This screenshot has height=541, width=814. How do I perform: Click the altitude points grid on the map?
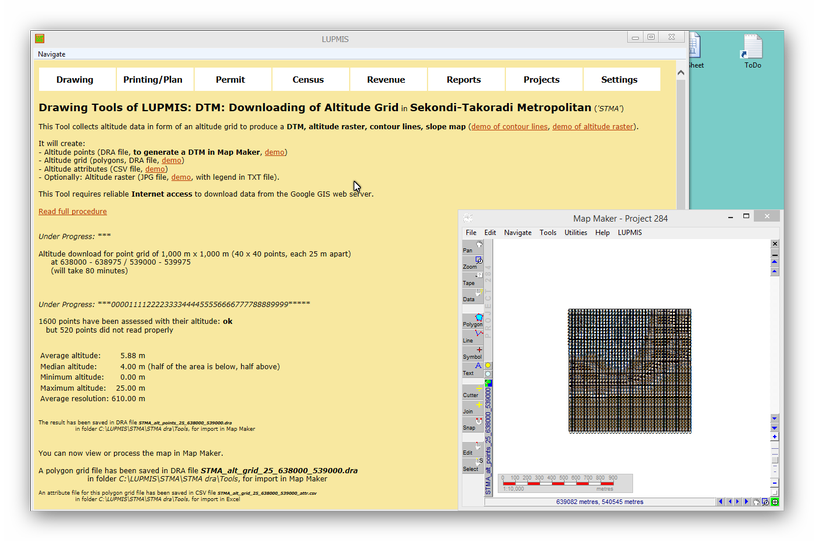tap(629, 371)
